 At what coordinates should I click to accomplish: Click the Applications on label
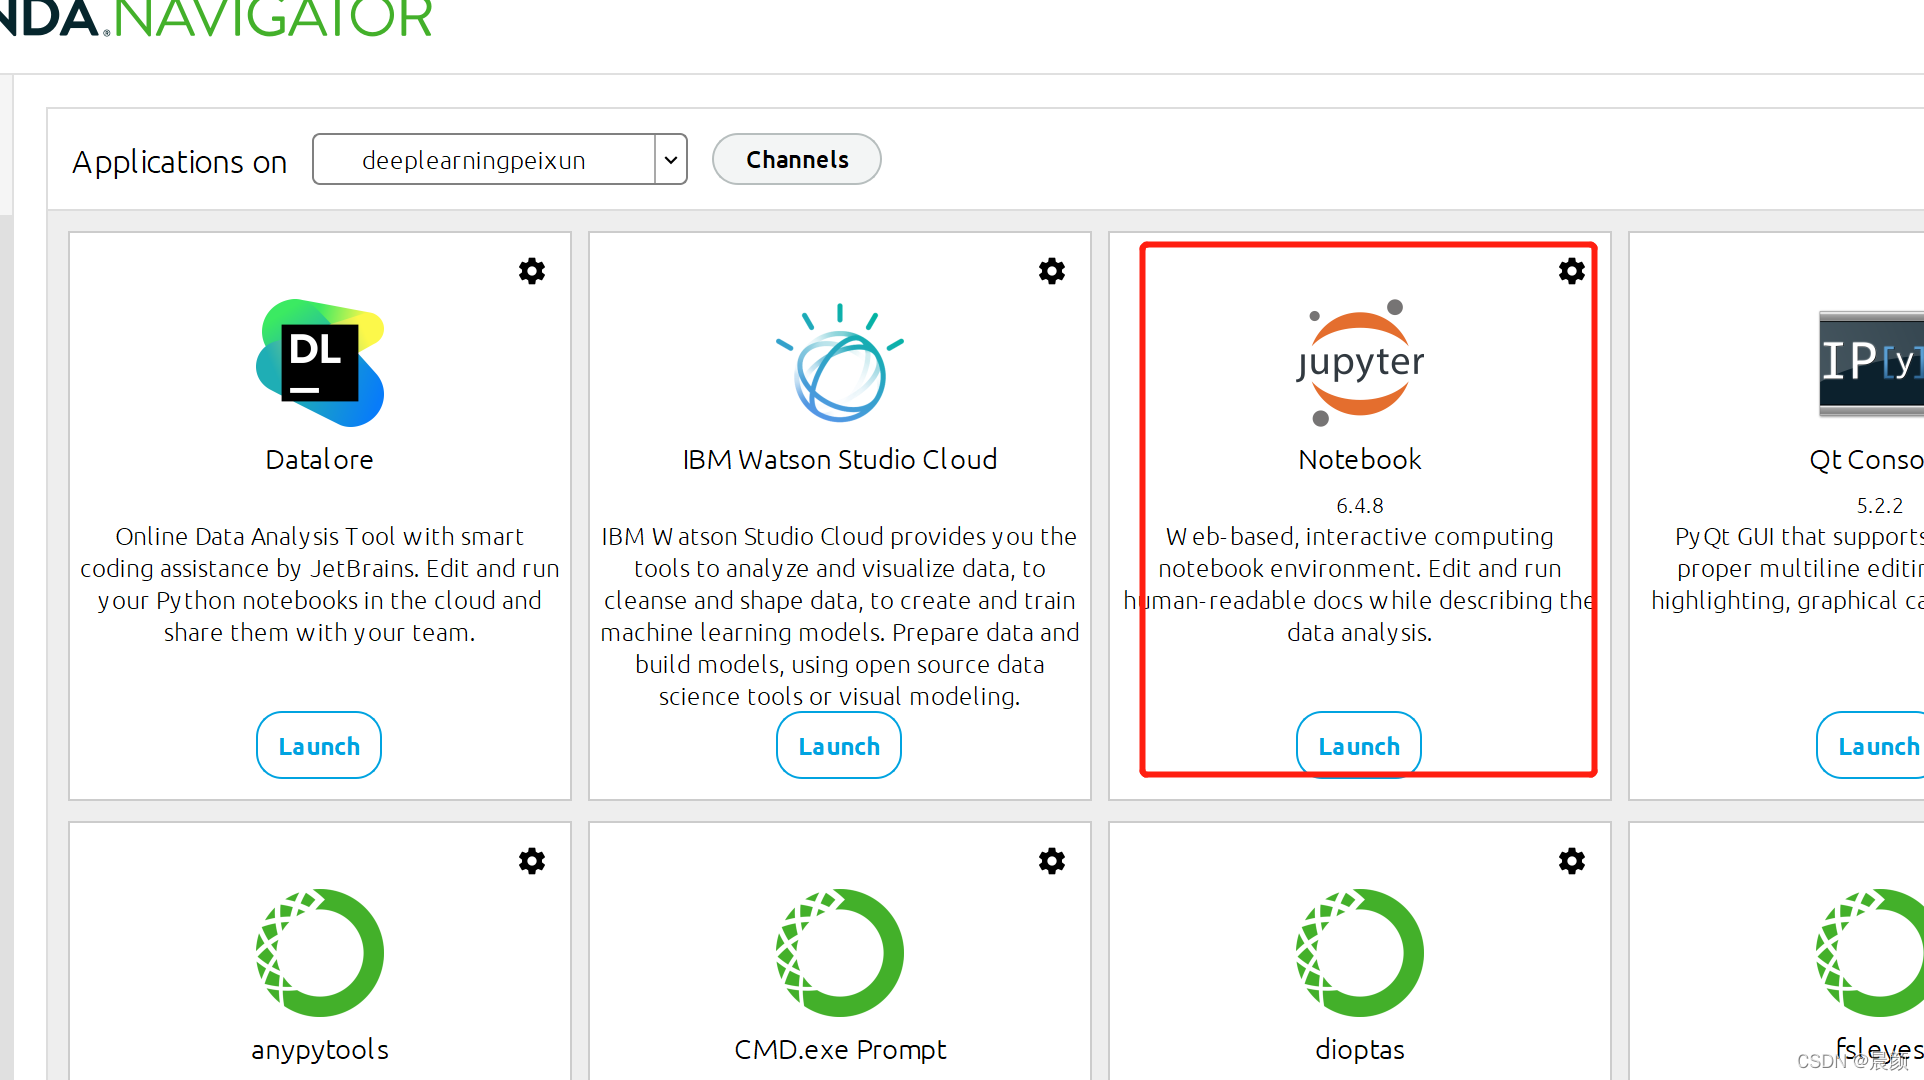(180, 162)
